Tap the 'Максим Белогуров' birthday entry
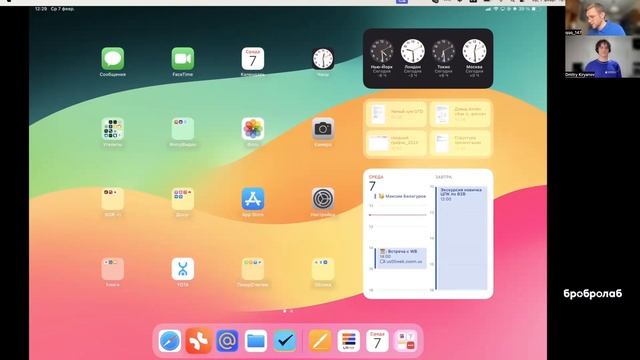 [400, 196]
